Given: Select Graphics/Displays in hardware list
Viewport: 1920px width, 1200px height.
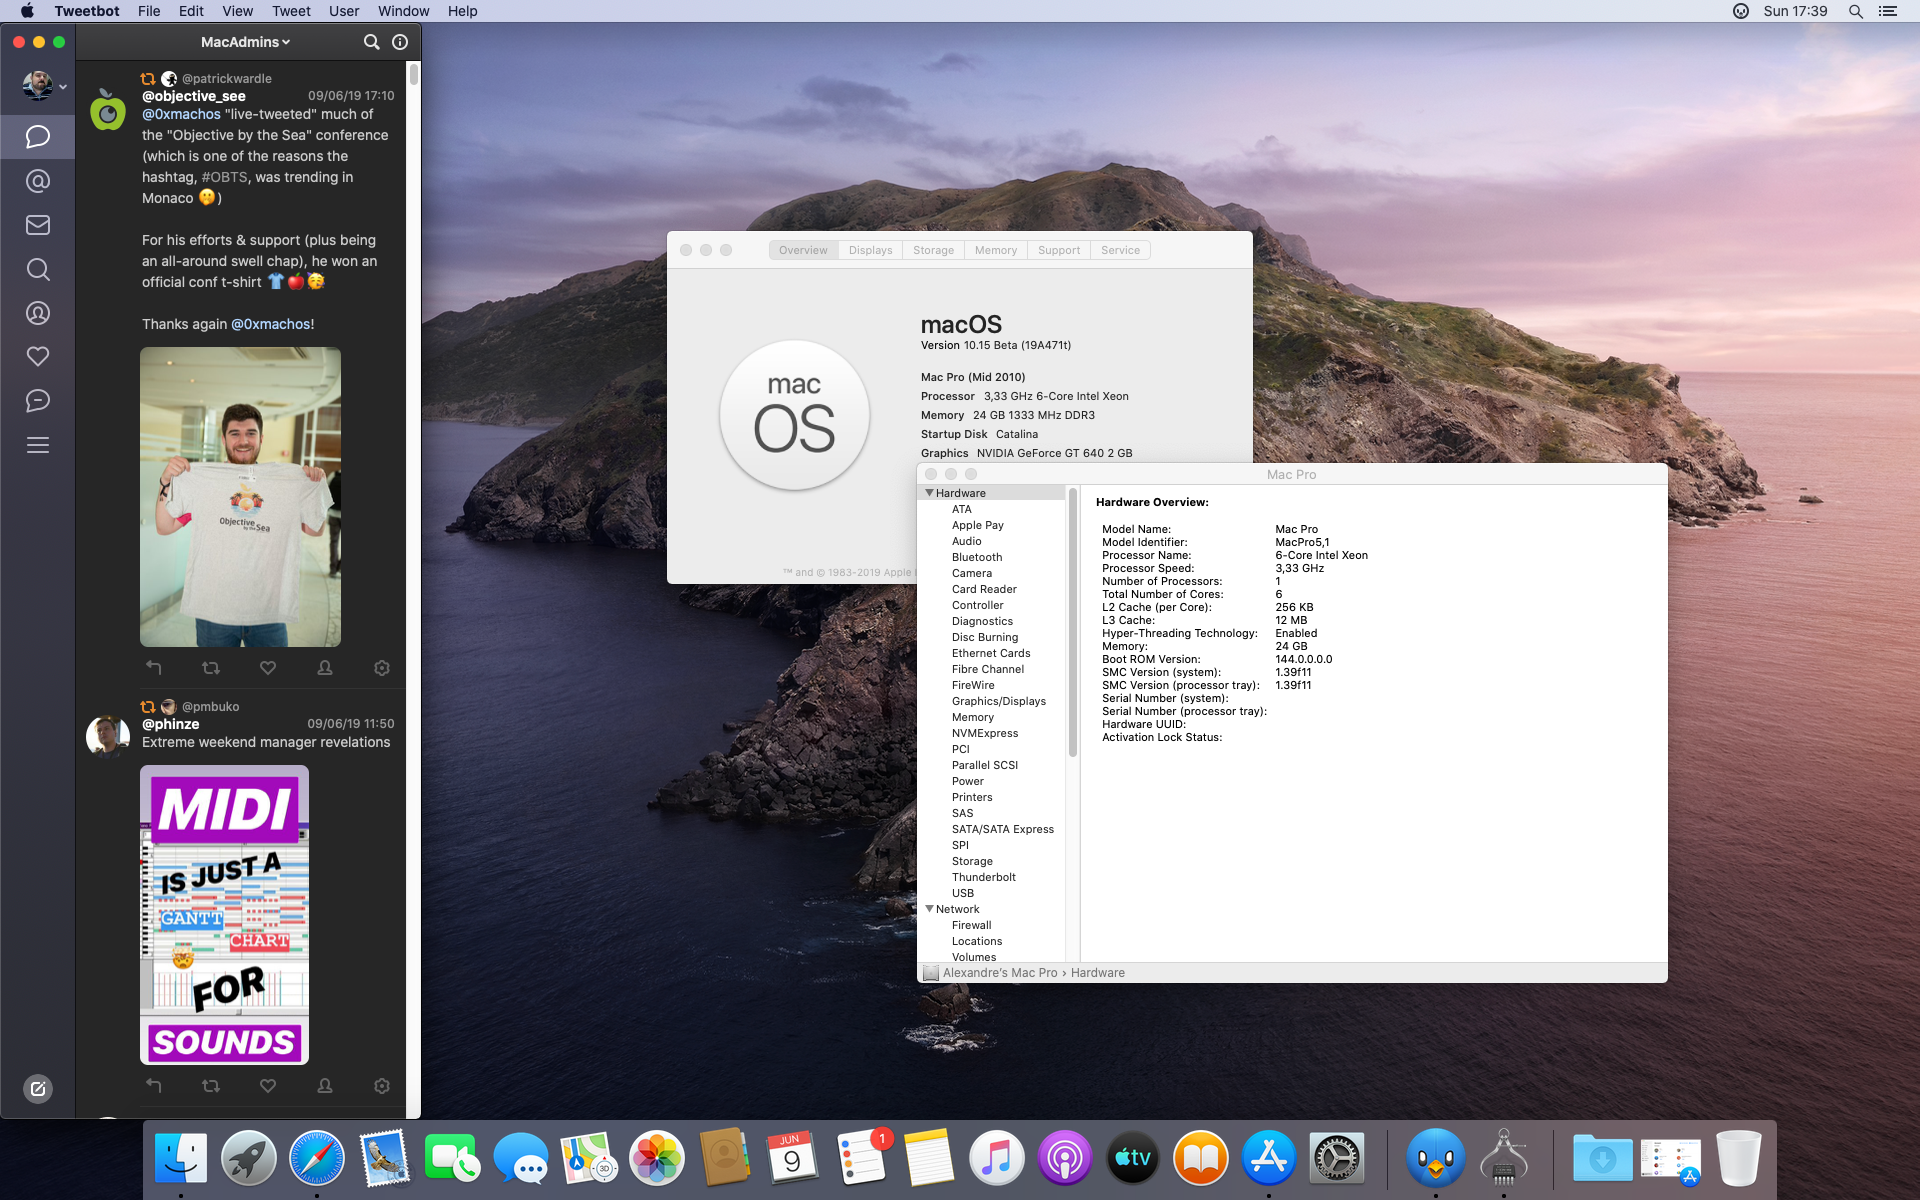Looking at the screenshot, I should point(998,701).
